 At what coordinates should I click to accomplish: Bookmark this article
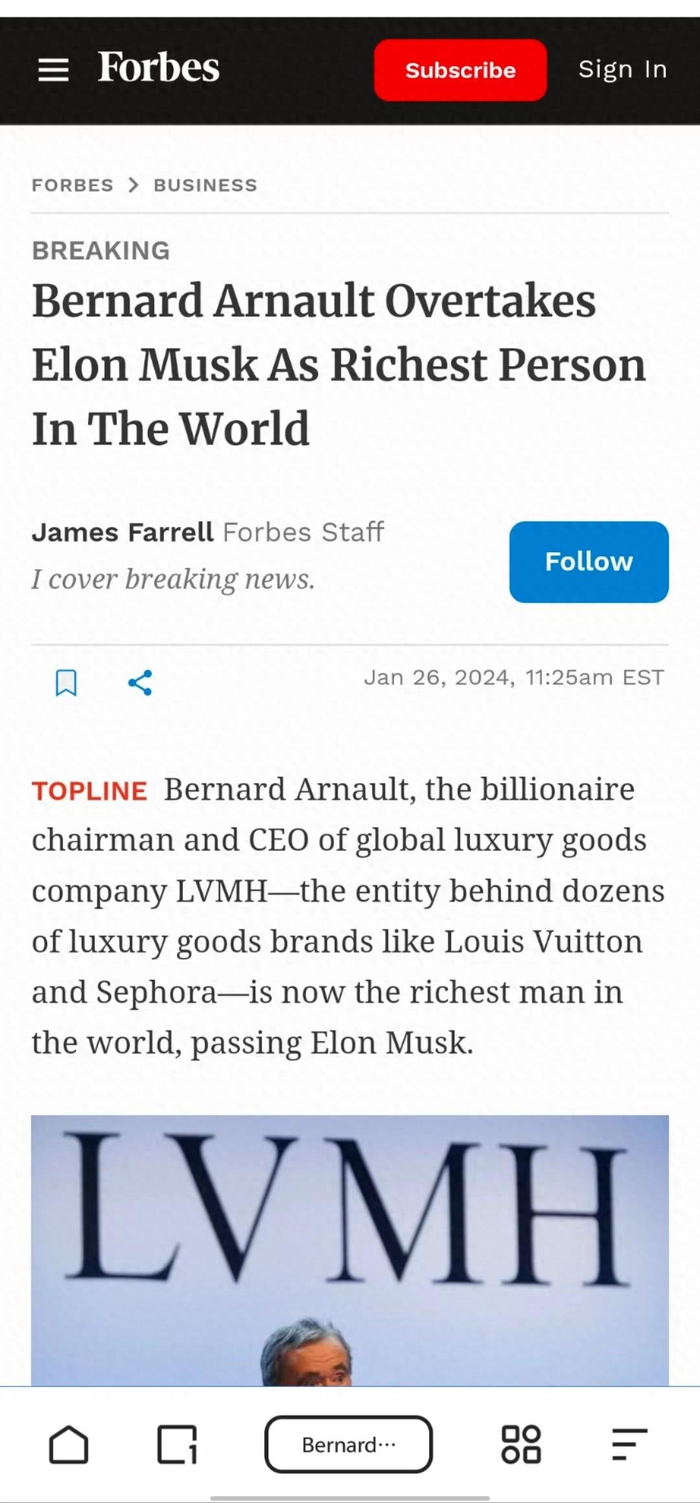coord(66,683)
